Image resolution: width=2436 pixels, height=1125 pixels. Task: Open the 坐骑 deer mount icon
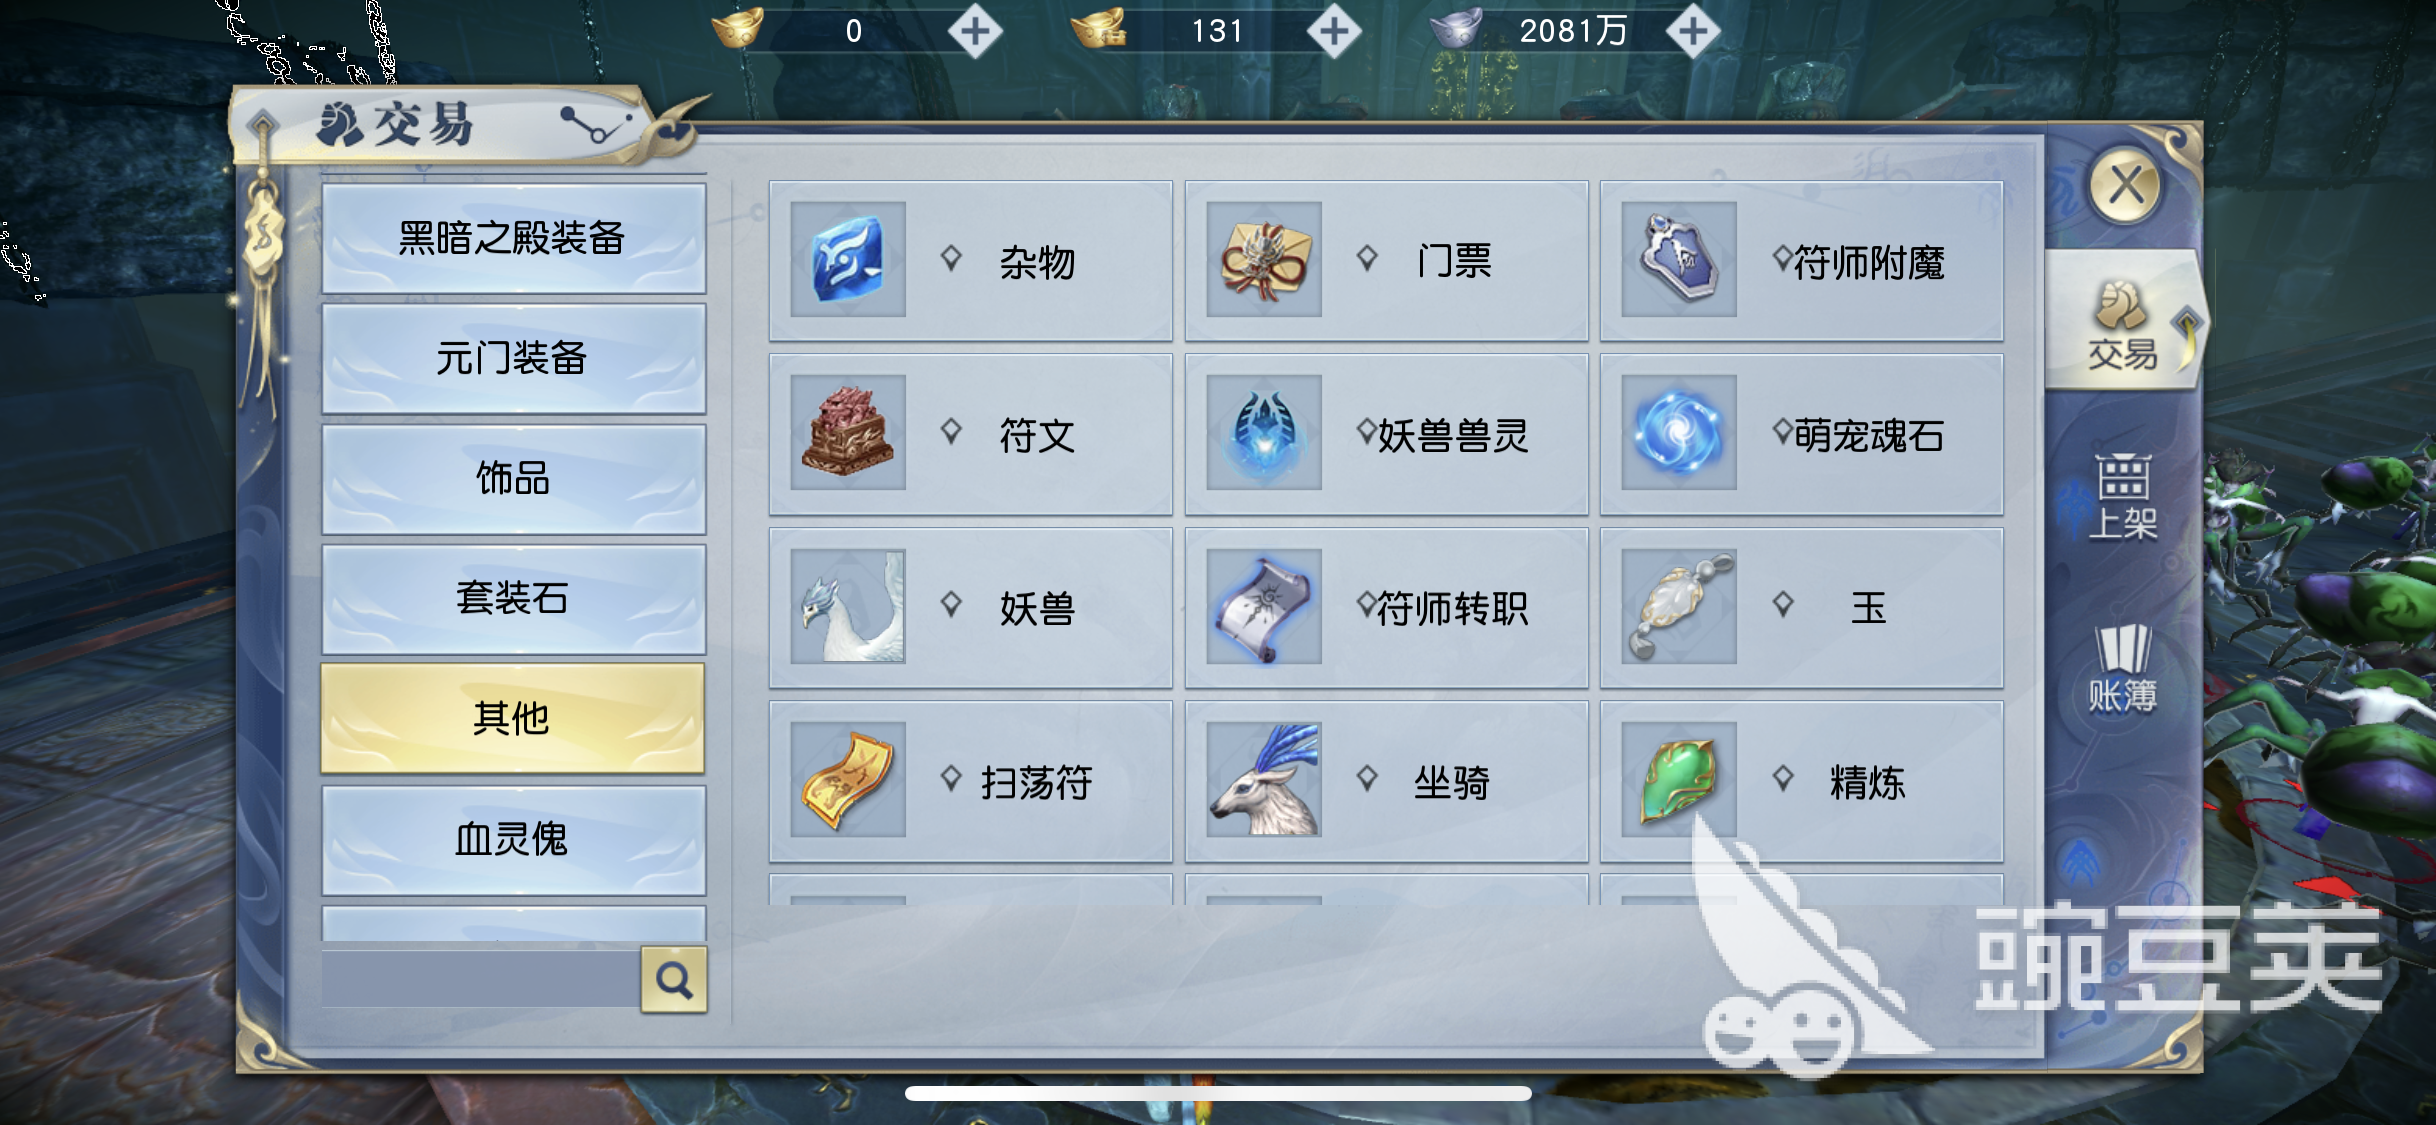pos(1264,780)
